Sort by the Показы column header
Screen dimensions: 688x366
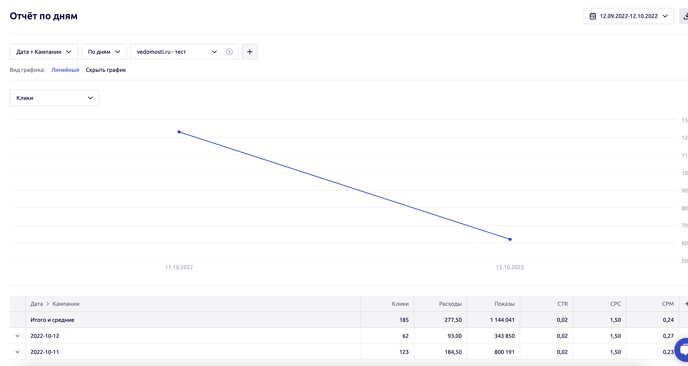pos(504,304)
